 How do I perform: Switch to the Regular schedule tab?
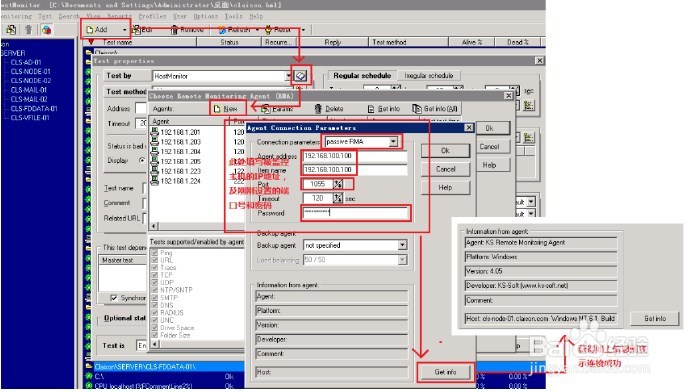coord(362,76)
